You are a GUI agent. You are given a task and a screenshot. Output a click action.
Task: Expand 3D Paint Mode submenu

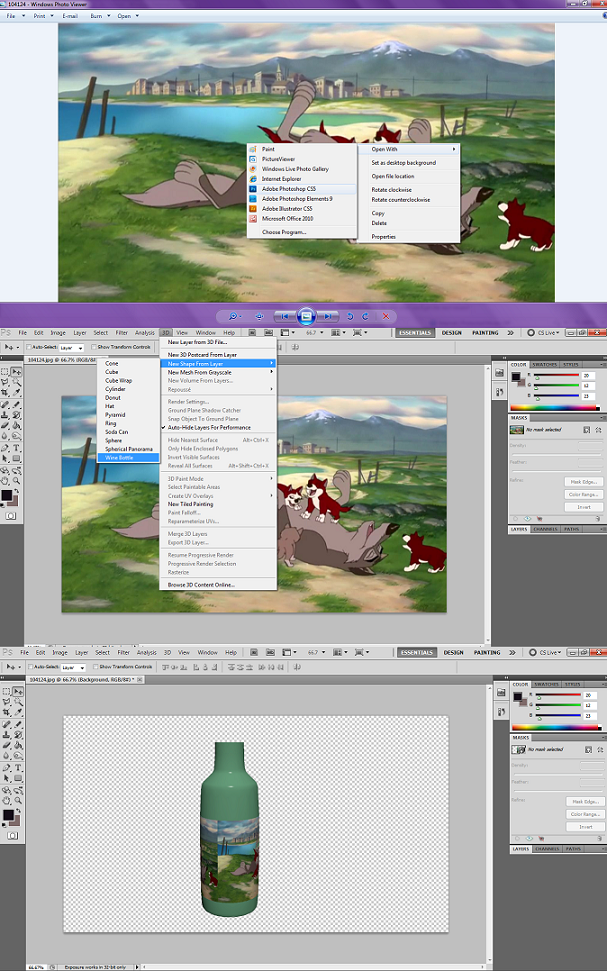point(218,479)
